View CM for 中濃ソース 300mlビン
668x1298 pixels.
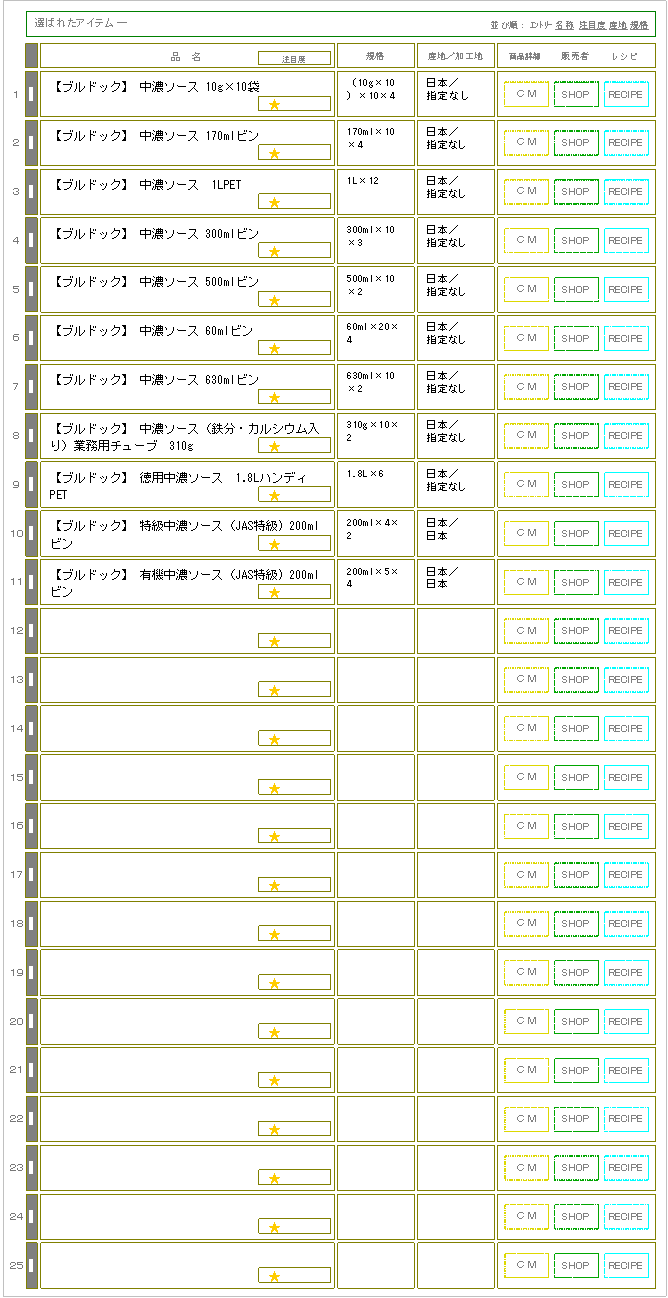point(526,241)
